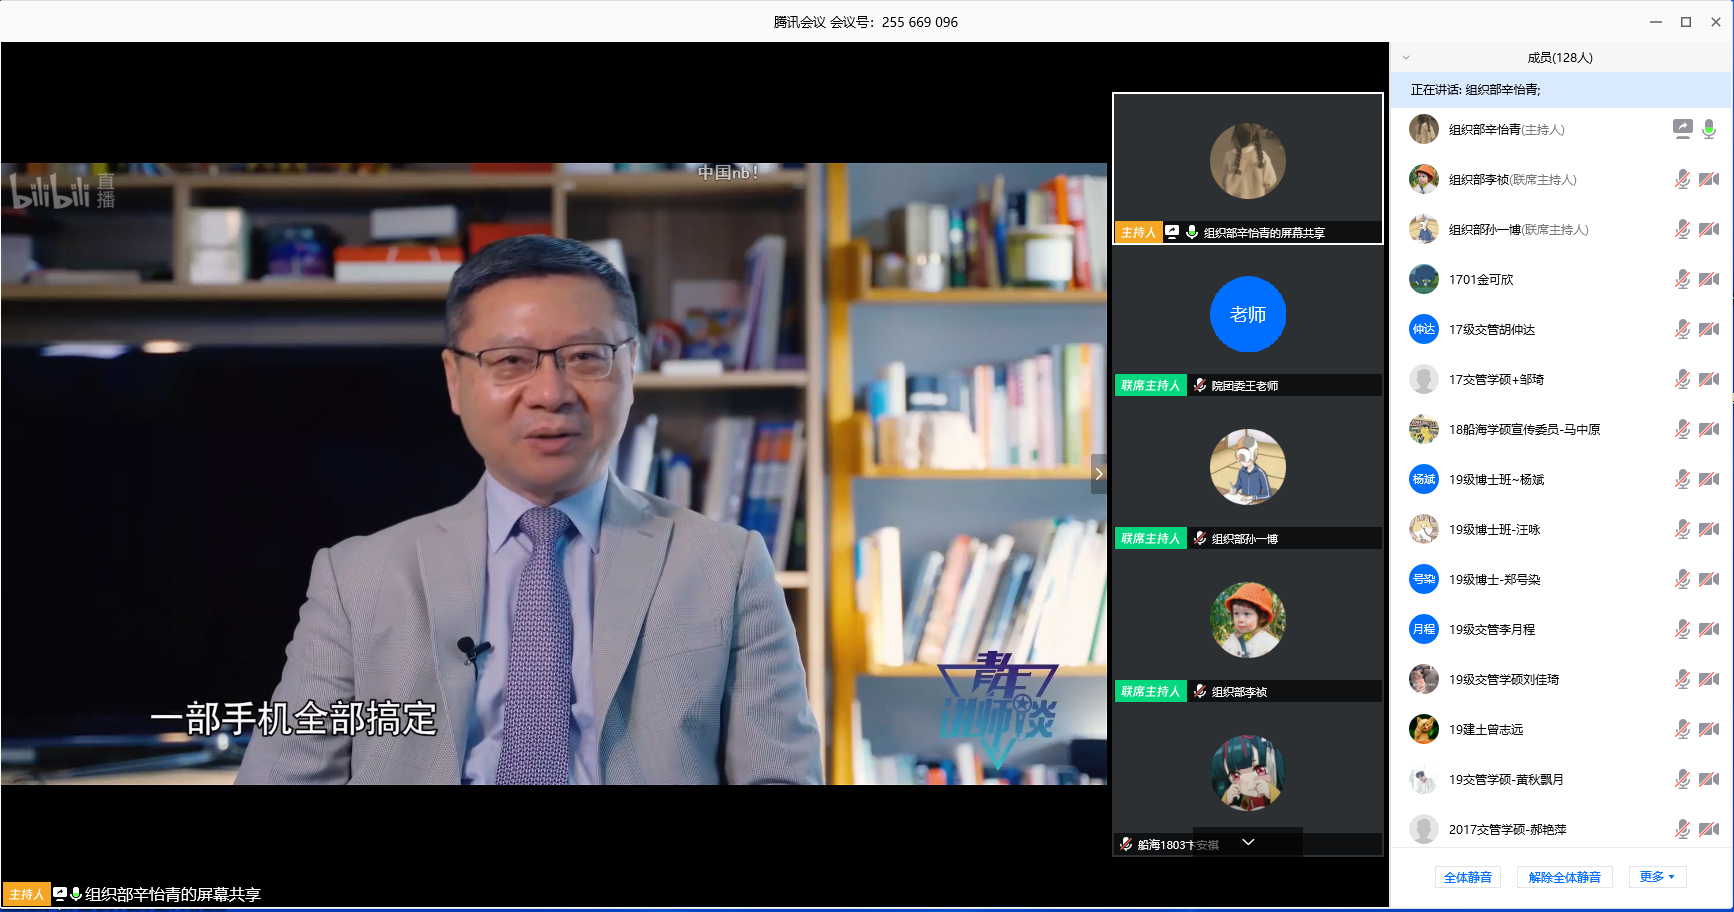Click screen share icon beside 组织部辛怡青 in member list

tap(1682, 129)
